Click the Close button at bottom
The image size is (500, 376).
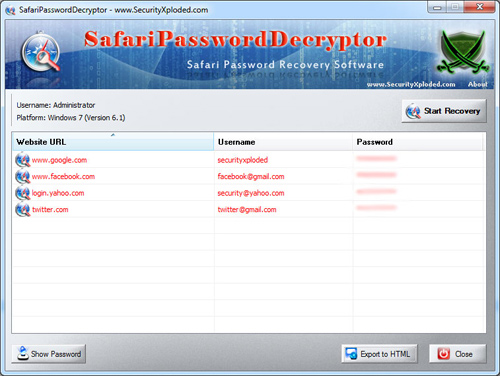(458, 354)
